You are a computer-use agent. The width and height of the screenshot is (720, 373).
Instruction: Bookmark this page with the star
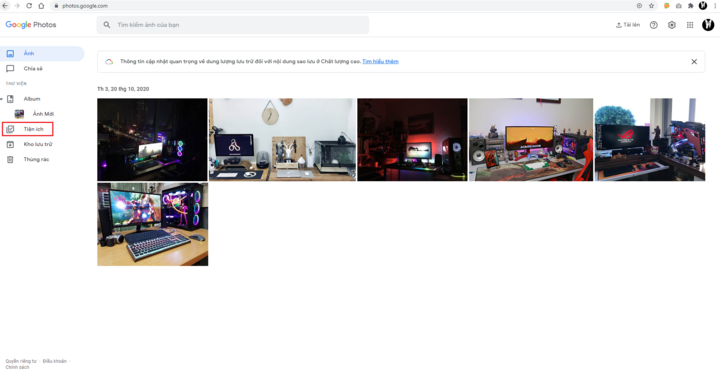(x=651, y=6)
